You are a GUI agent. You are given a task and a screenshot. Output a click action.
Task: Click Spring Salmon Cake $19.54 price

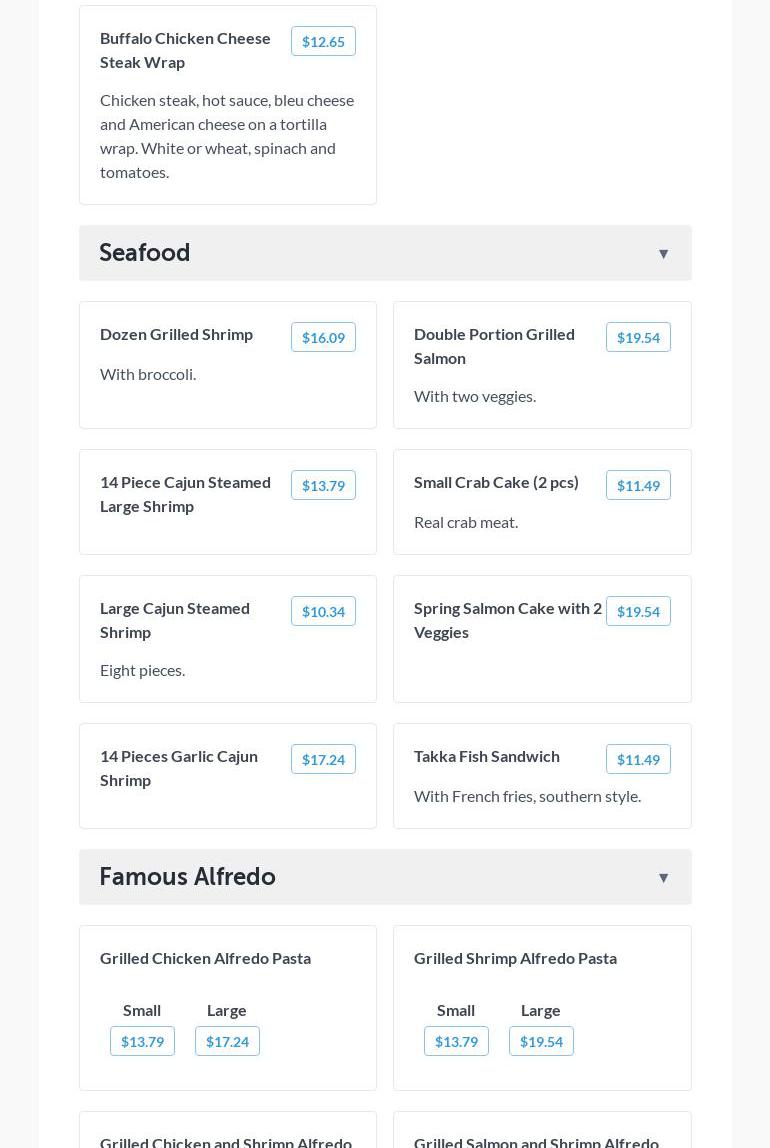coord(637,611)
